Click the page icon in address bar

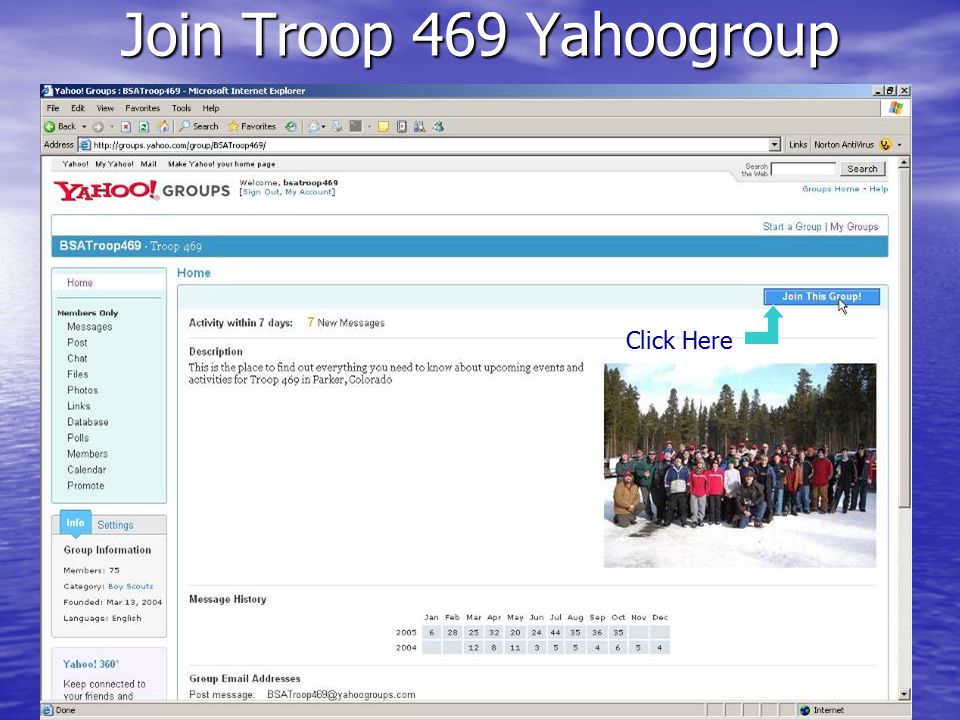coord(85,145)
